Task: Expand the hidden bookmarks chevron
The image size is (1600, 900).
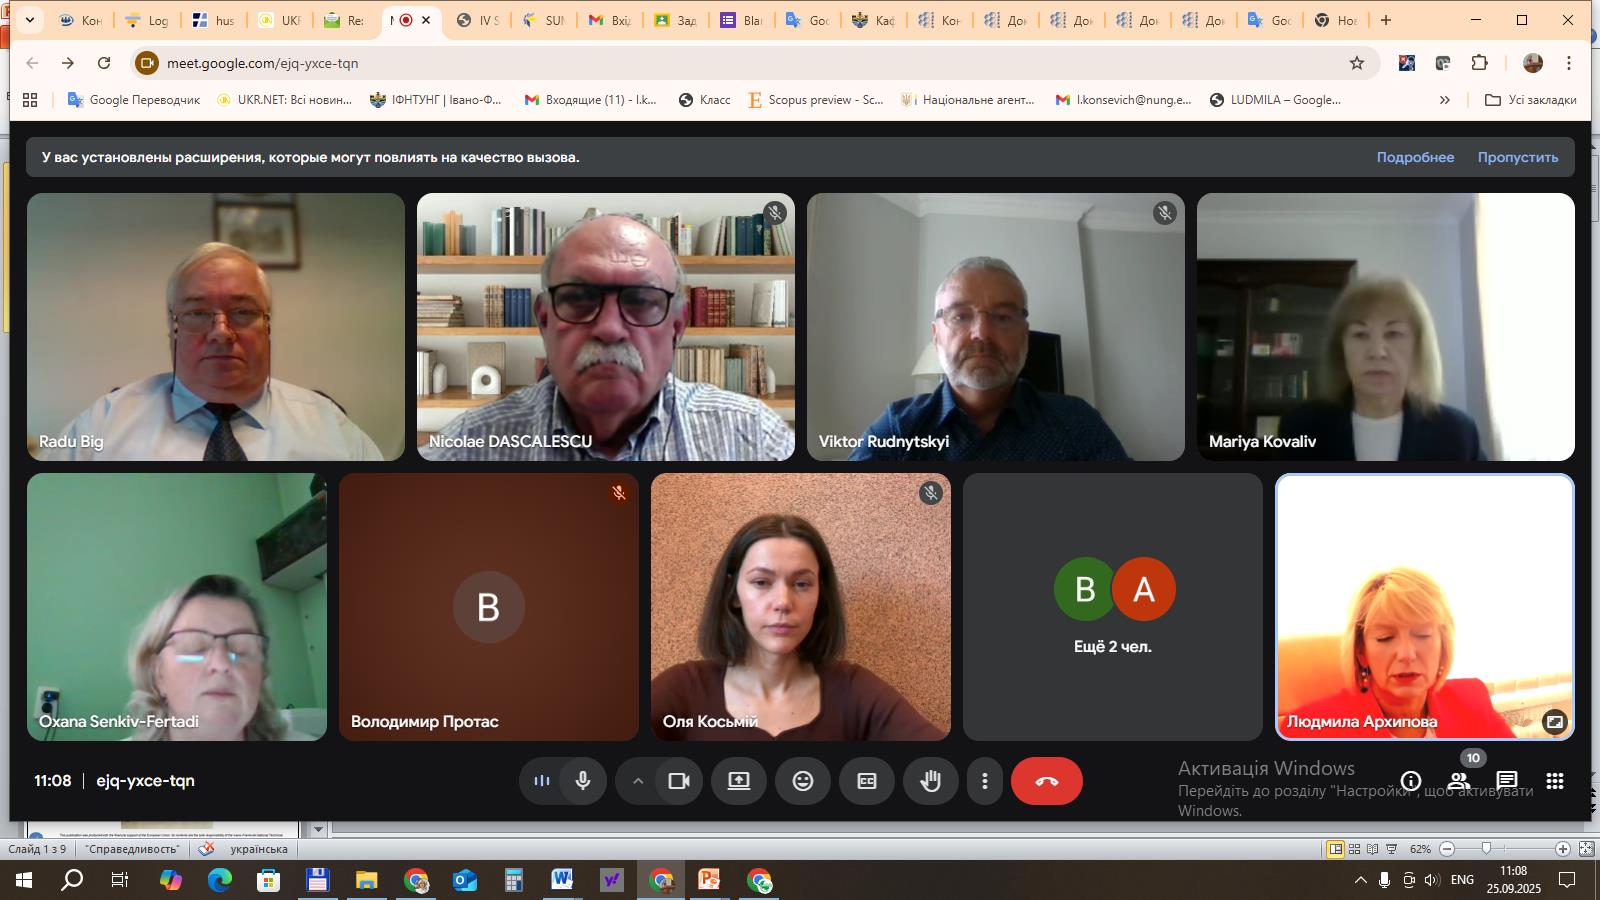Action: 1444,100
